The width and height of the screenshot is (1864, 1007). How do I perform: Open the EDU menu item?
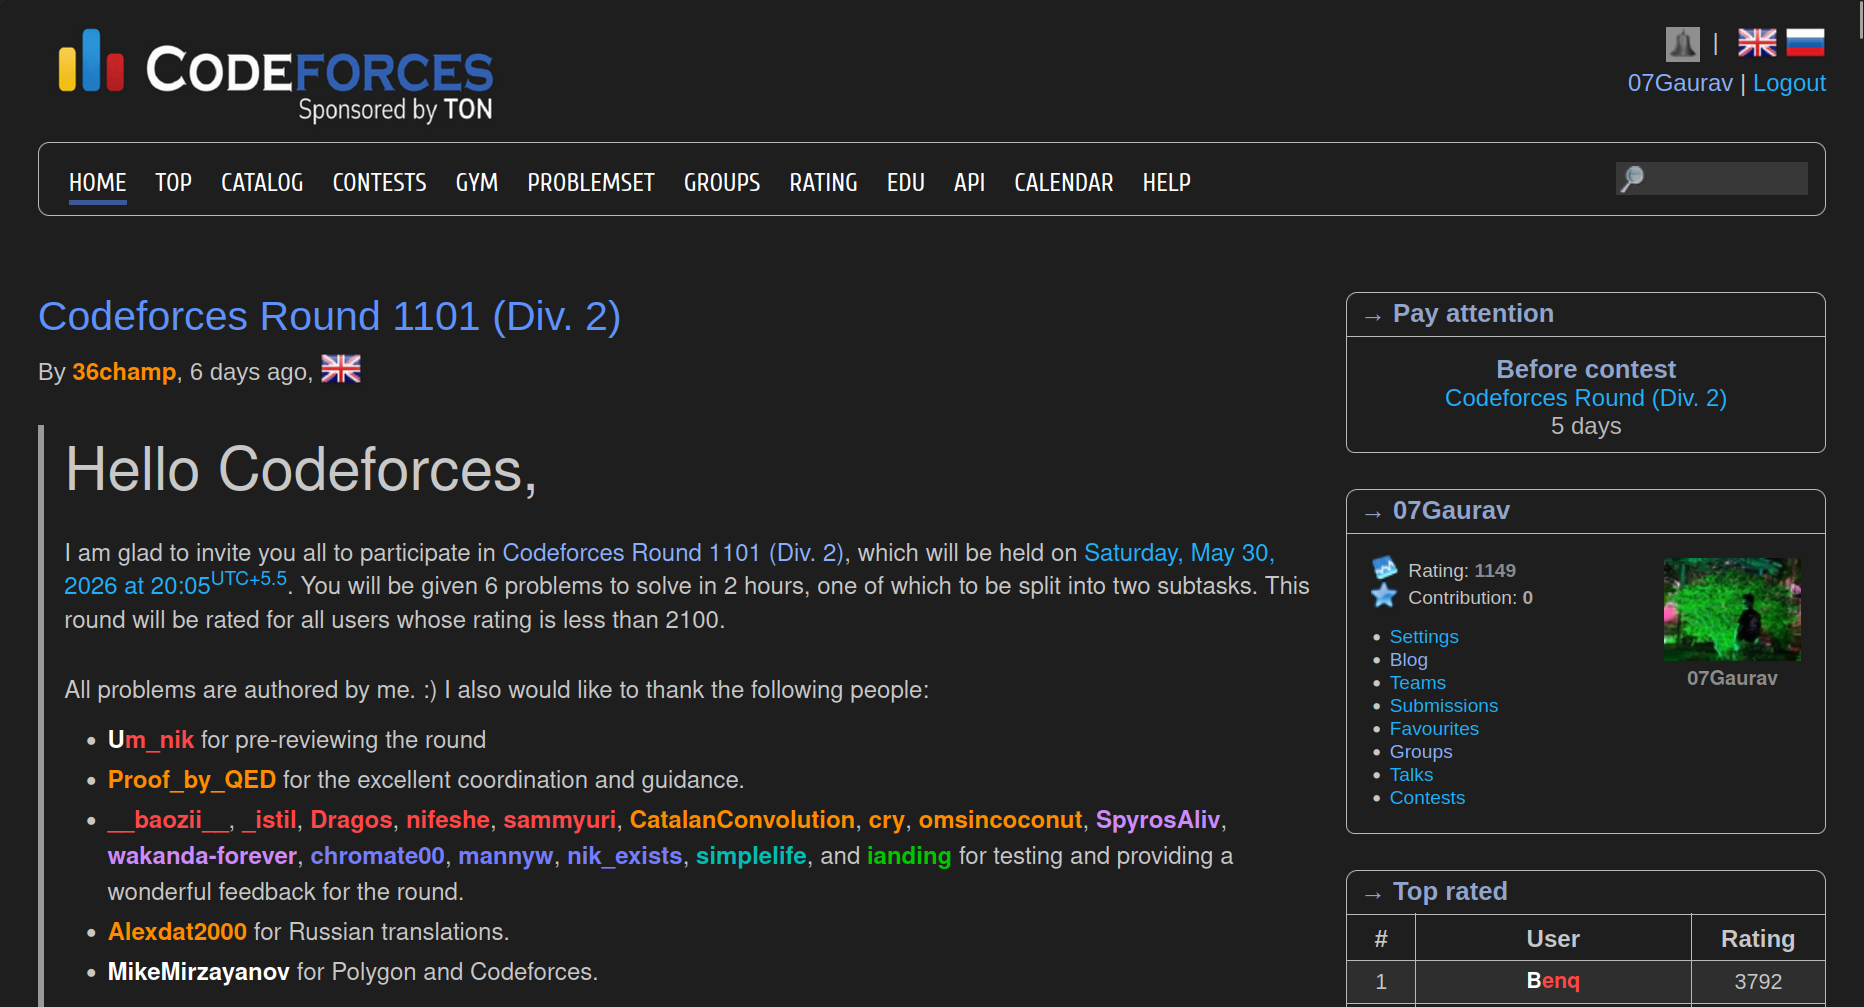[906, 183]
